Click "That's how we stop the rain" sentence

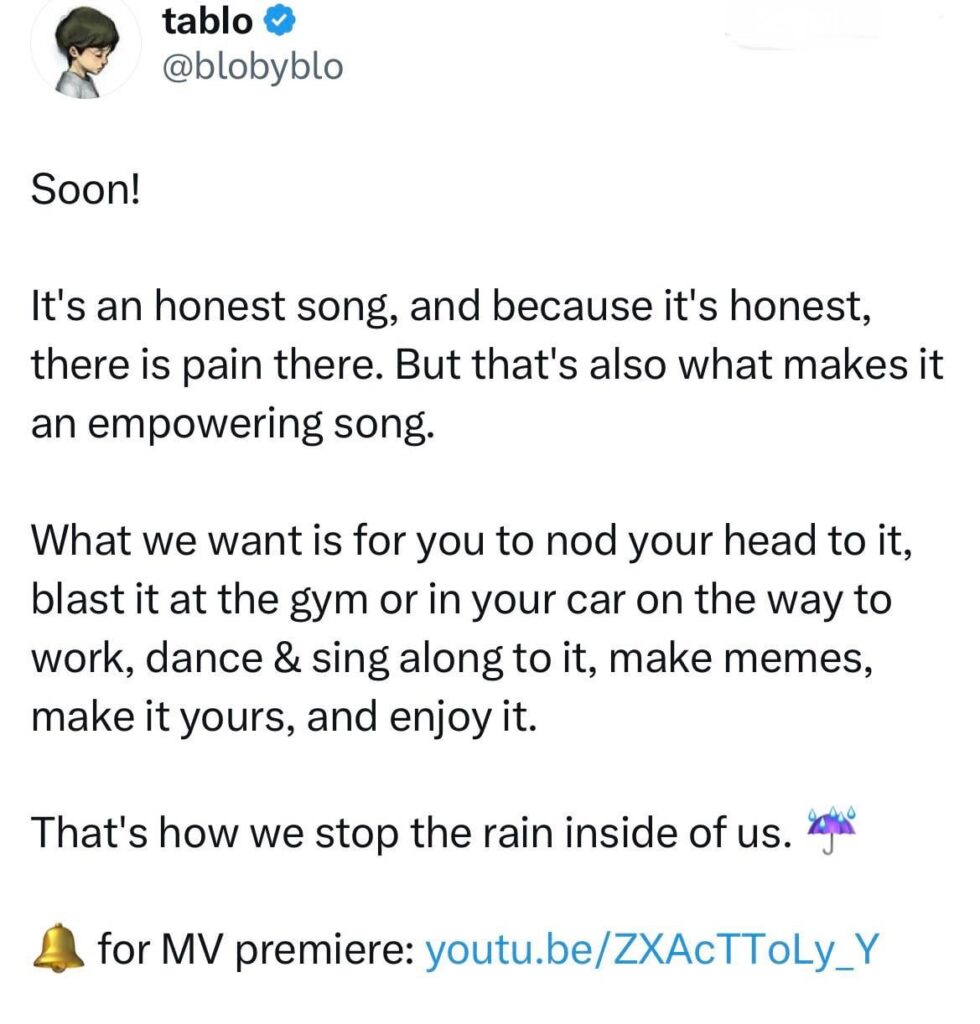coord(411,834)
